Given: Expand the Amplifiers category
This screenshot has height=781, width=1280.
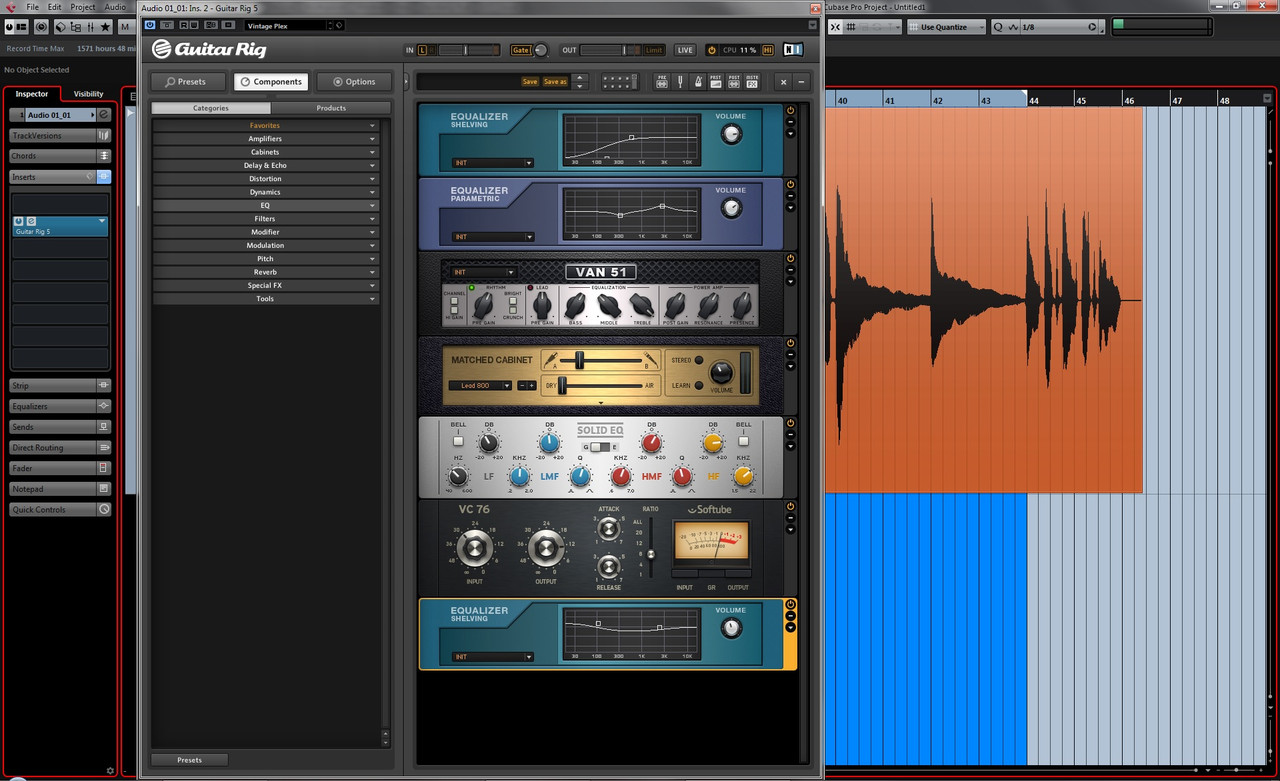Looking at the screenshot, I should pyautogui.click(x=265, y=139).
